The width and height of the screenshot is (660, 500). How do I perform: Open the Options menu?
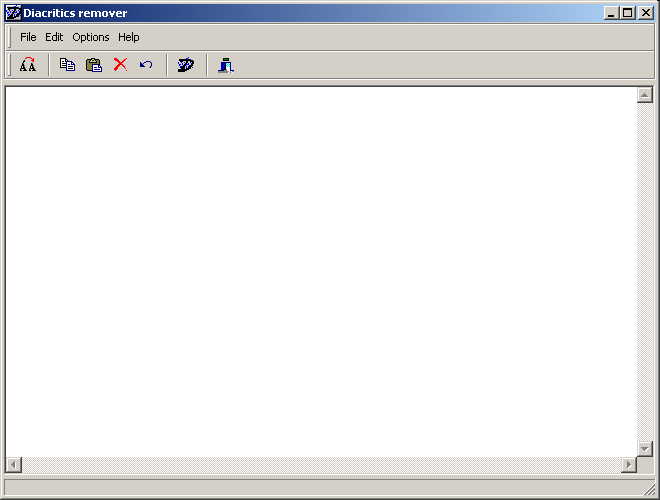tap(91, 37)
